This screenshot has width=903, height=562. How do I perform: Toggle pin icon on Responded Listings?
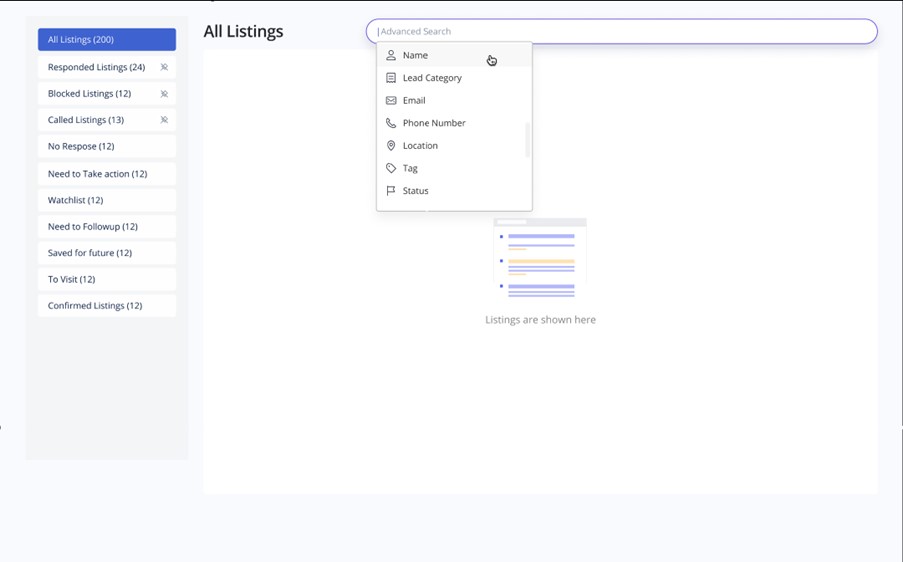165,68
